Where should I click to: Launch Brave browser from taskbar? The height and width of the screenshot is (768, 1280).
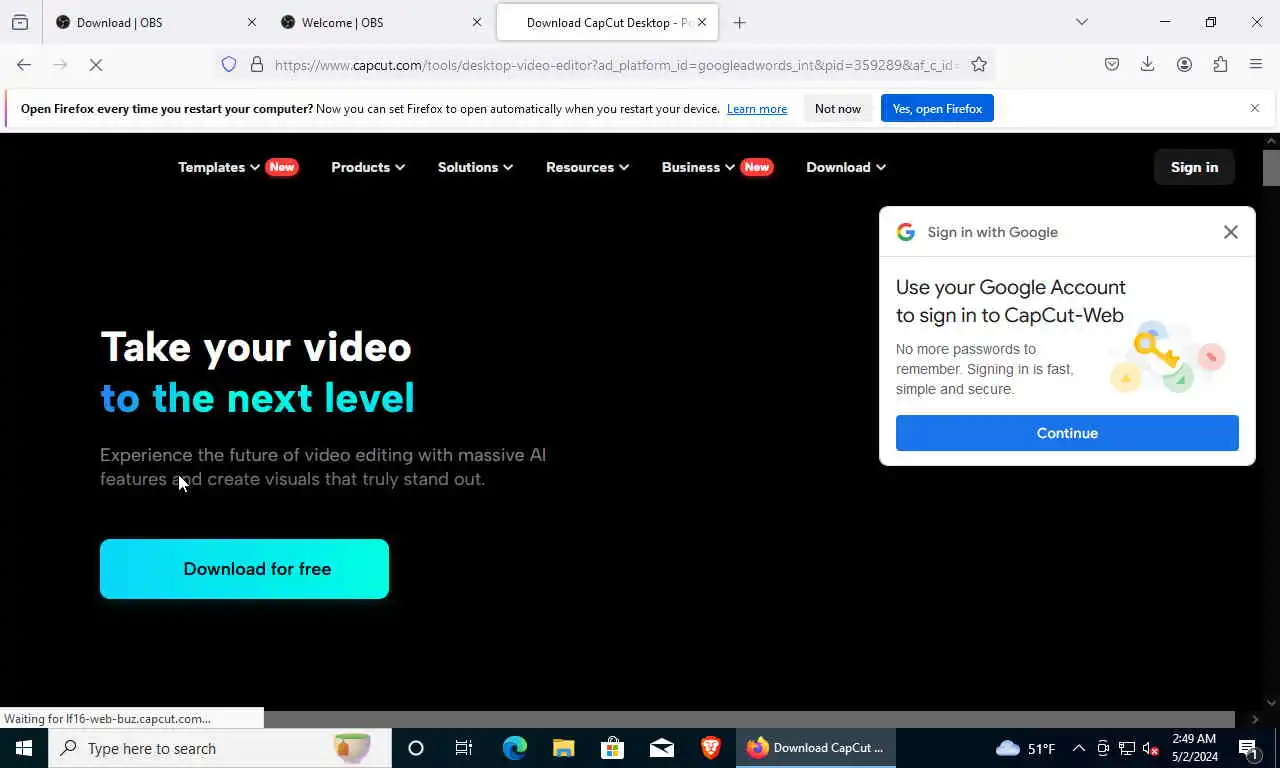click(710, 748)
